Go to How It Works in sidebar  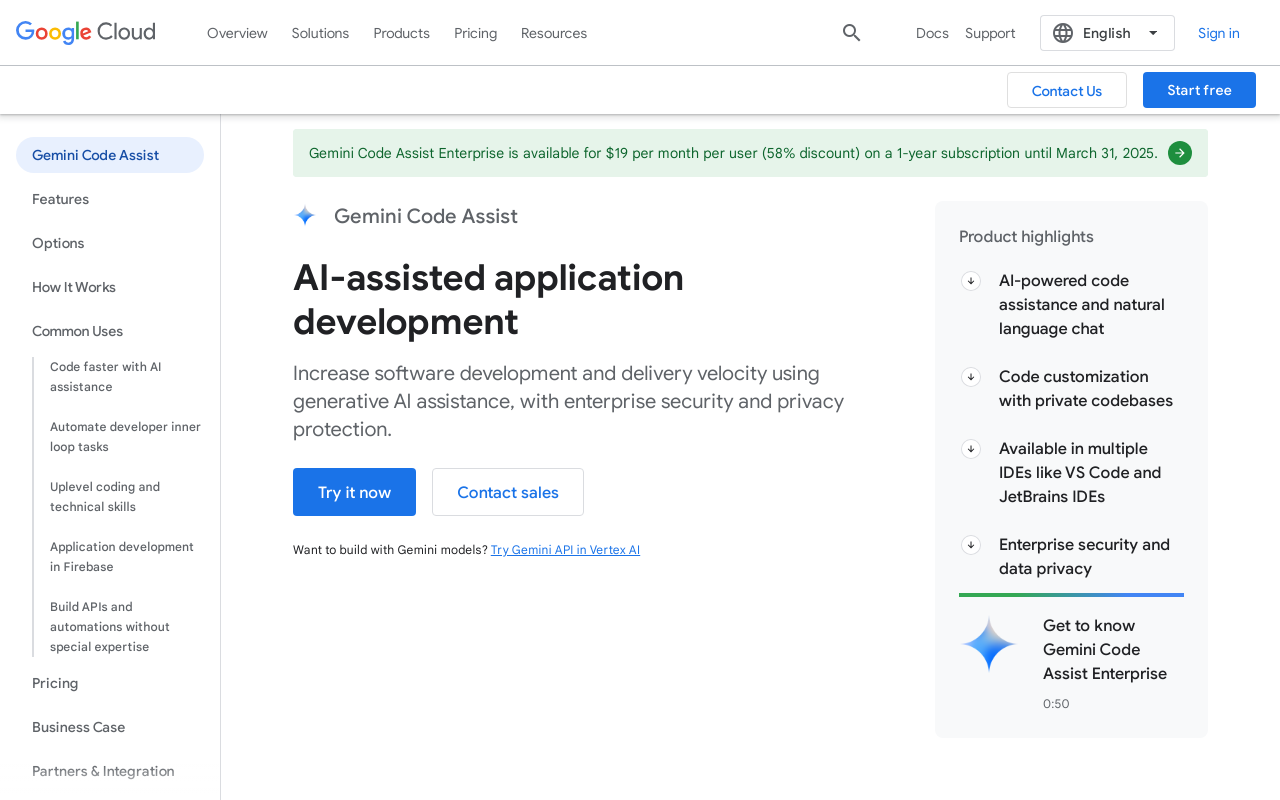[x=74, y=287]
